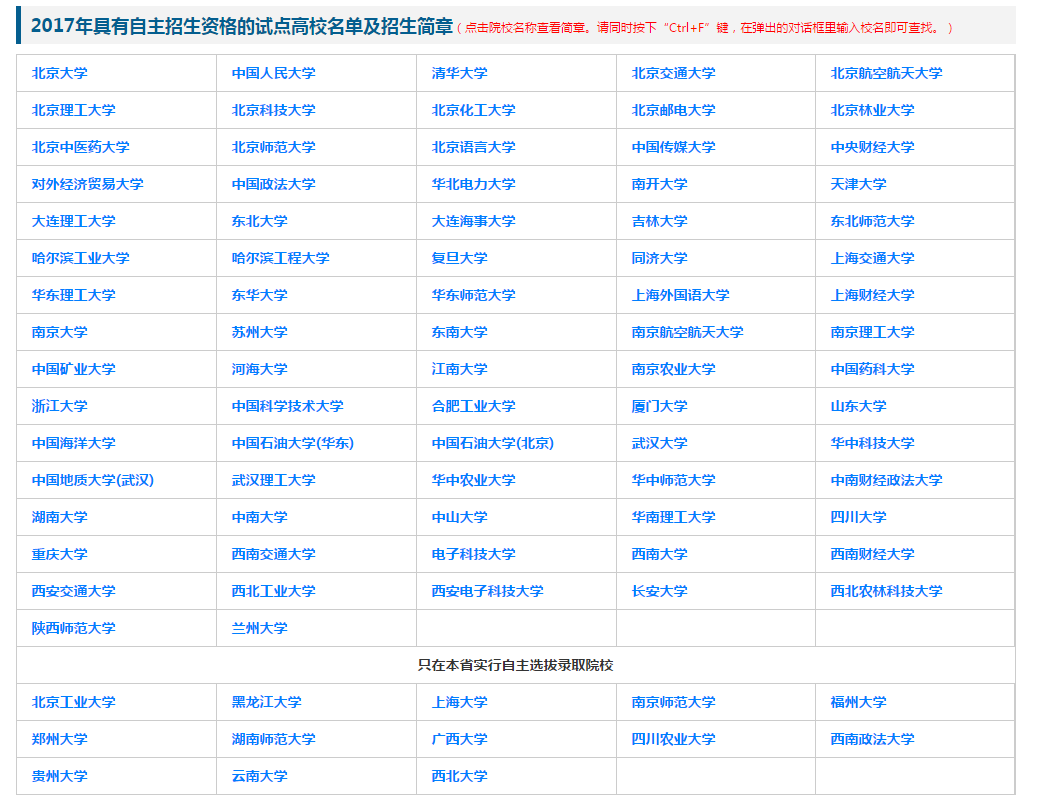Select 北京林业大学 link
Image resolution: width=1037 pixels, height=802 pixels.
pos(872,110)
